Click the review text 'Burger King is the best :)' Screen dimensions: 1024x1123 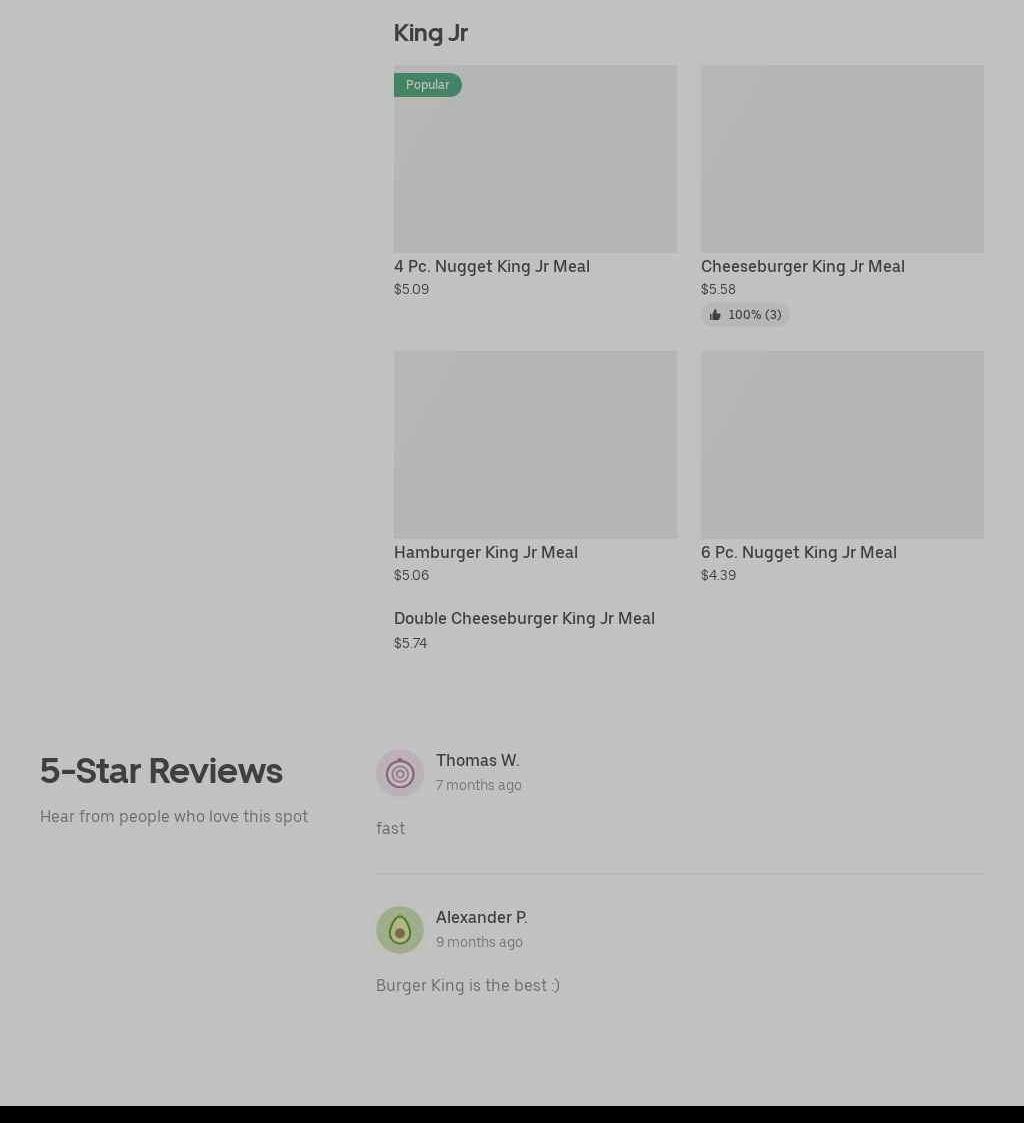pos(468,985)
